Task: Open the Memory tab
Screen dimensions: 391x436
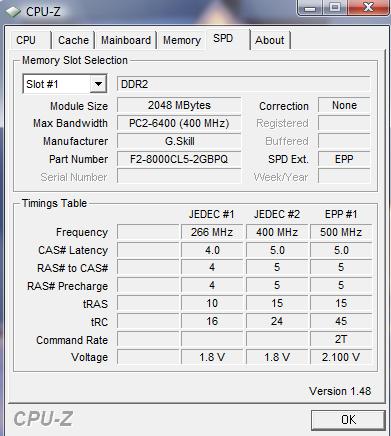Action: (x=182, y=40)
